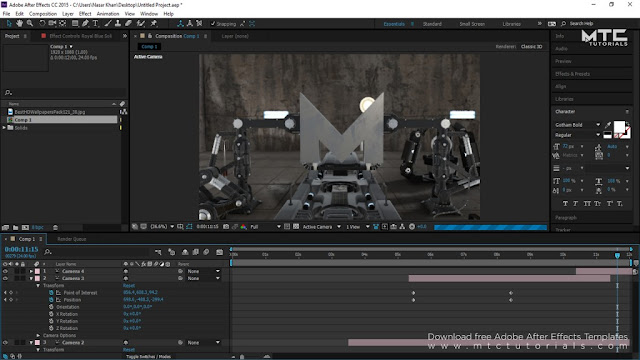Click Reset next to Camera 3 Transform
This screenshot has height=360, width=640.
click(x=129, y=286)
